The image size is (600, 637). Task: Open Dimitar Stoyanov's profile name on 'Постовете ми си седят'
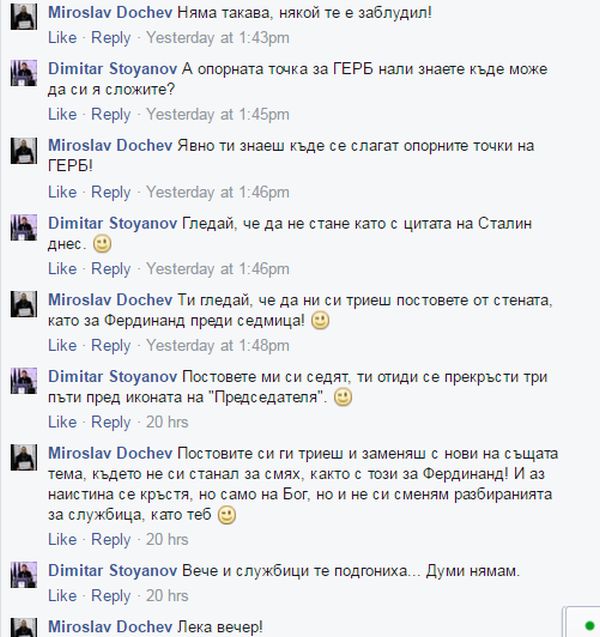tap(113, 377)
